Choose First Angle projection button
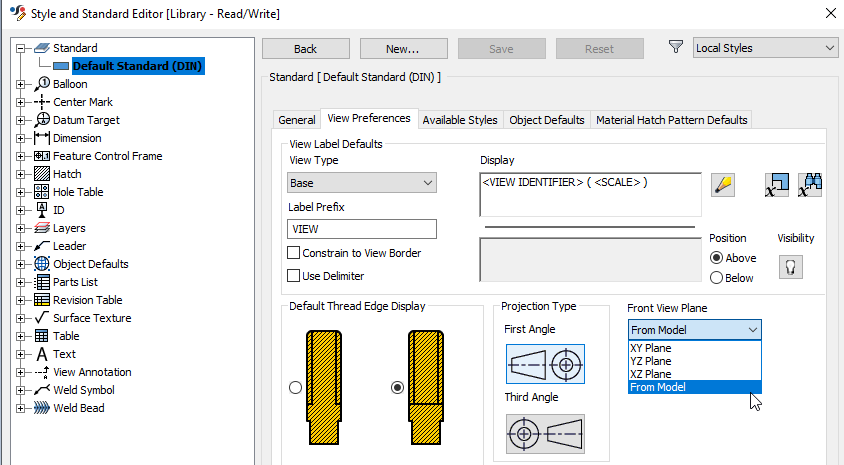The width and height of the screenshot is (844, 465). coord(545,364)
